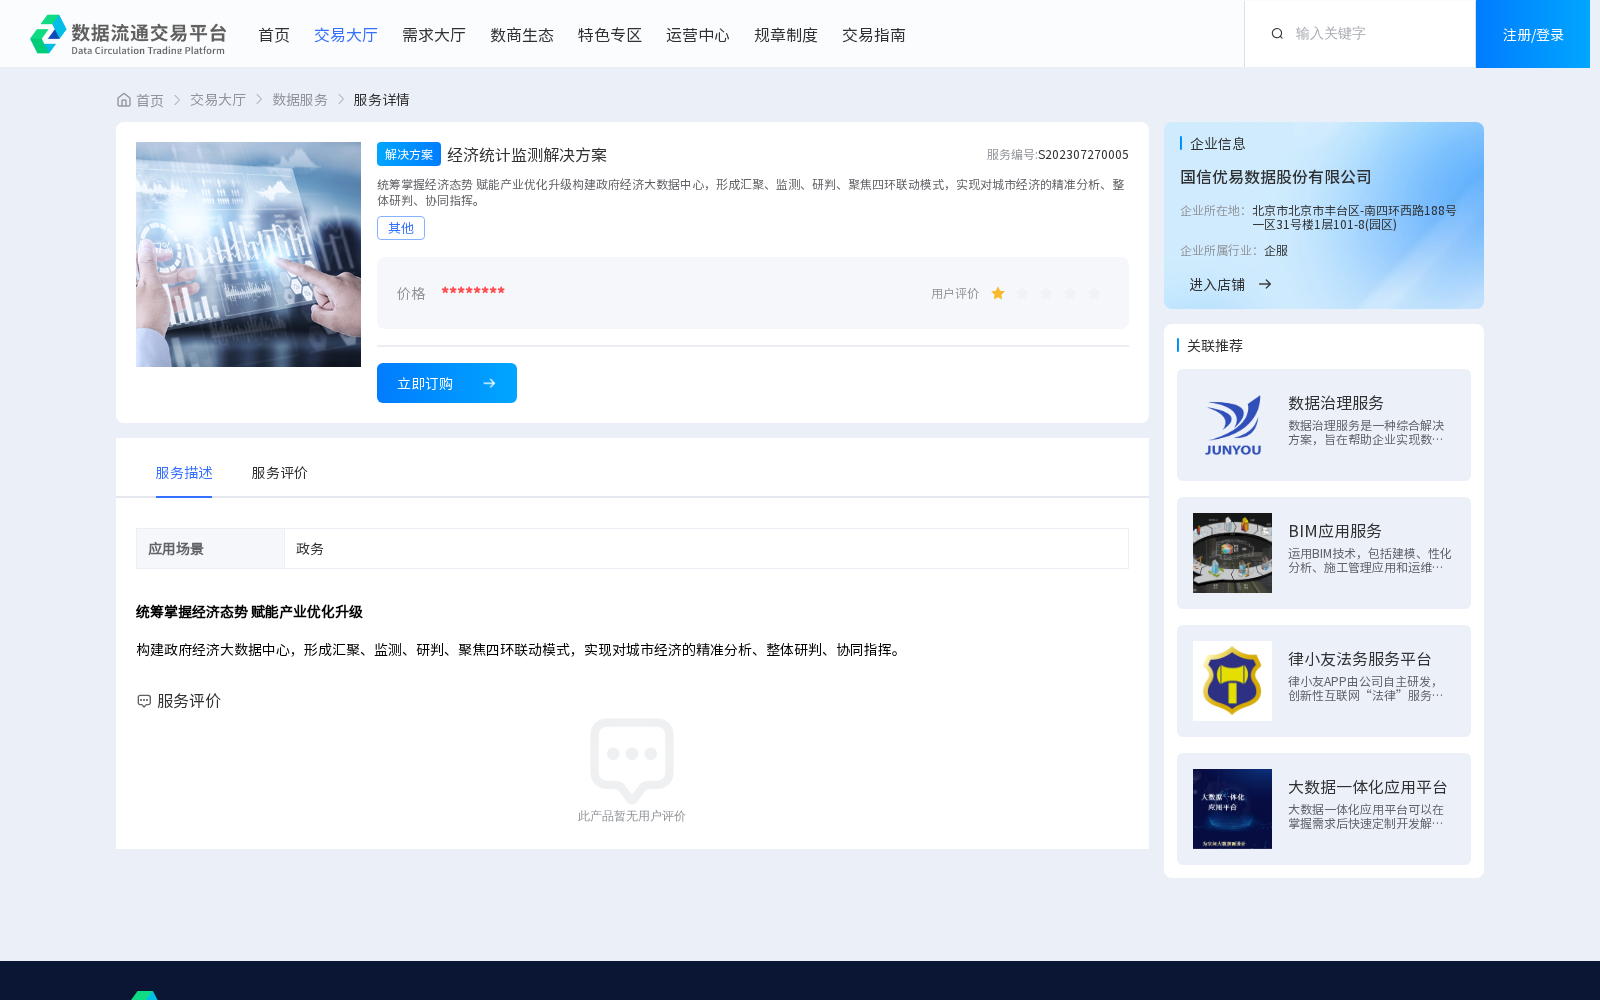Click the search magnifier icon
1600x1000 pixels.
(x=1277, y=34)
